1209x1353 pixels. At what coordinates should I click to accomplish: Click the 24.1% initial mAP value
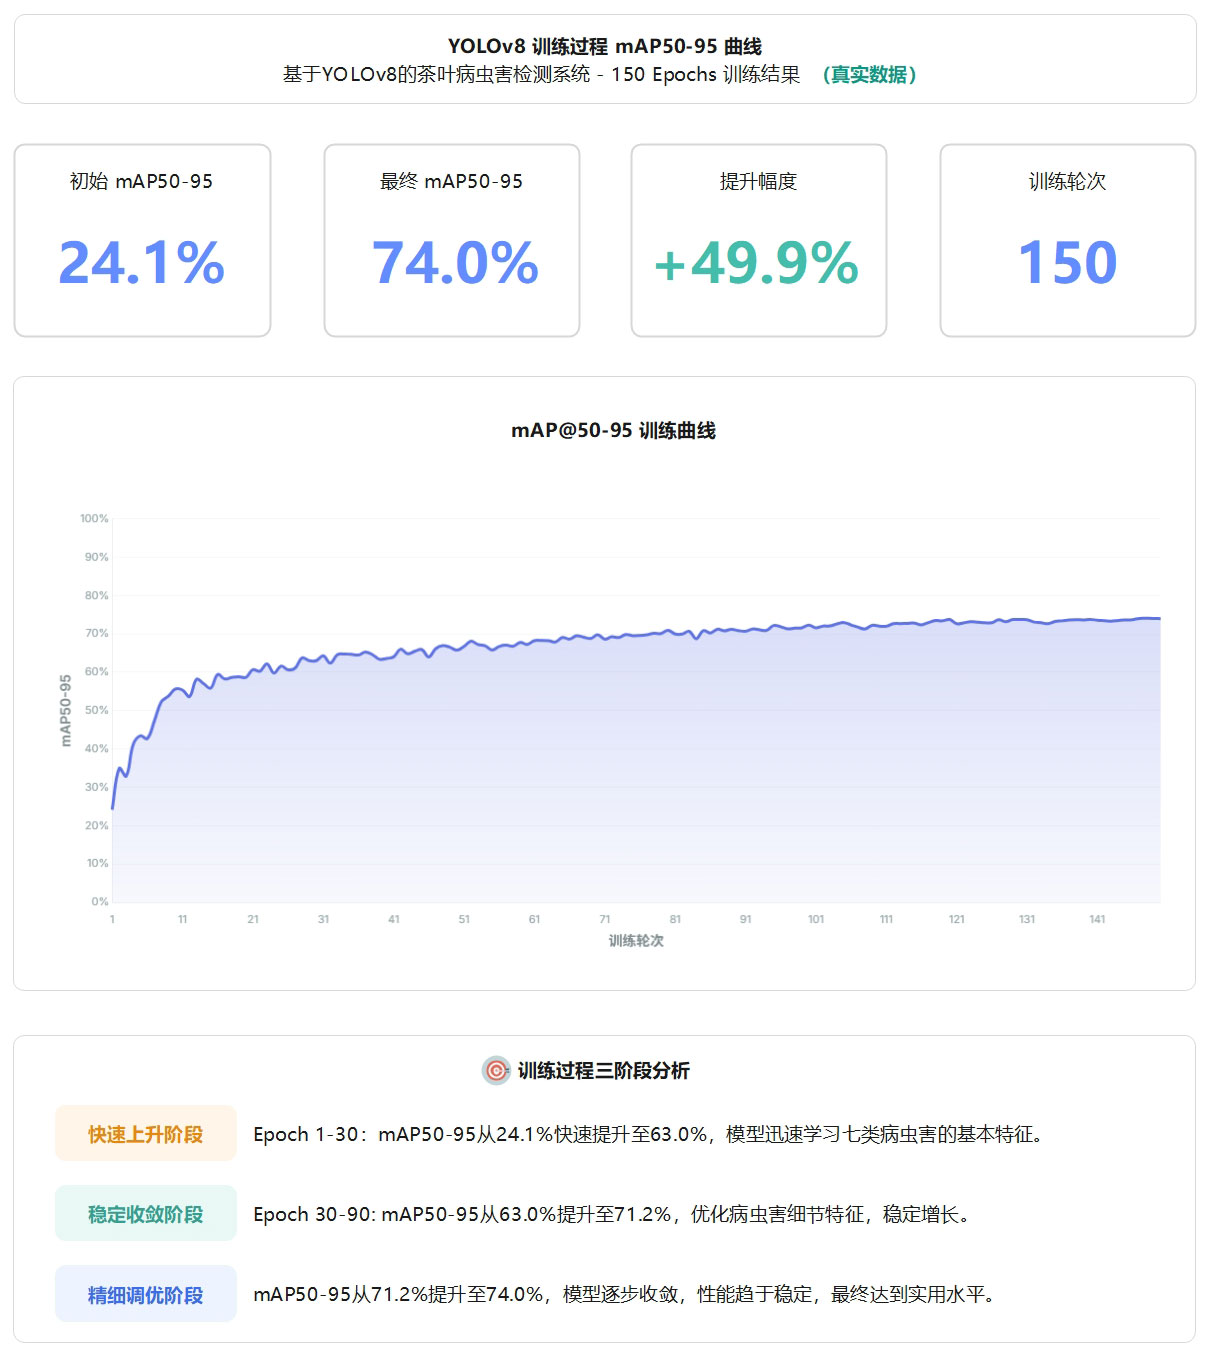click(x=142, y=263)
